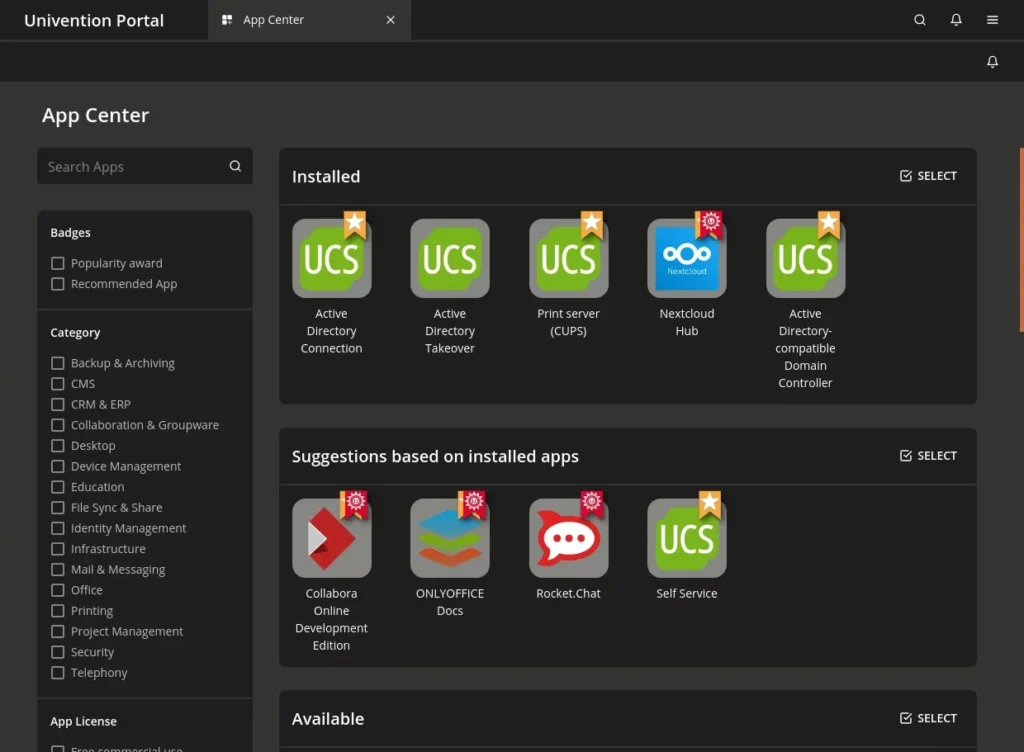Check the Mail & Messaging category filter
The height and width of the screenshot is (752, 1024).
pos(57,569)
